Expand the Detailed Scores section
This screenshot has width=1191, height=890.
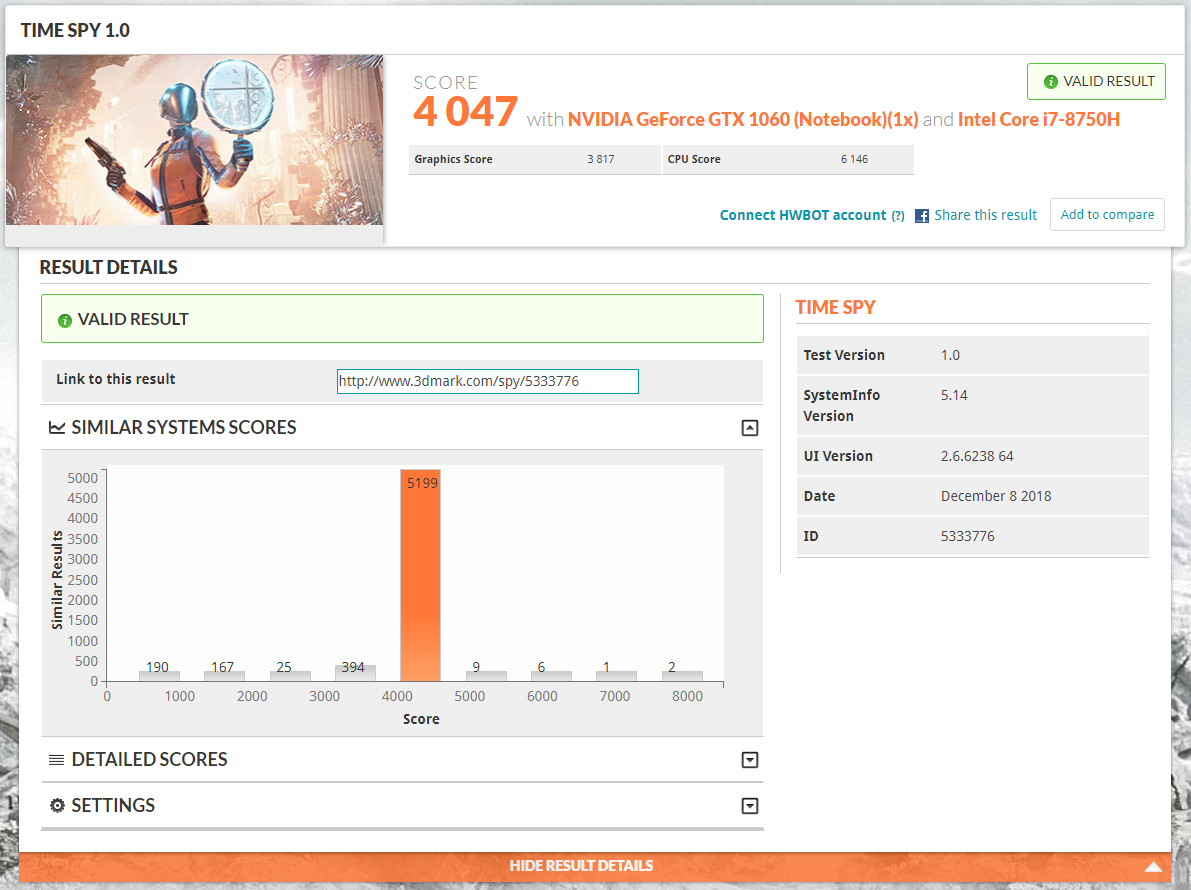750,760
